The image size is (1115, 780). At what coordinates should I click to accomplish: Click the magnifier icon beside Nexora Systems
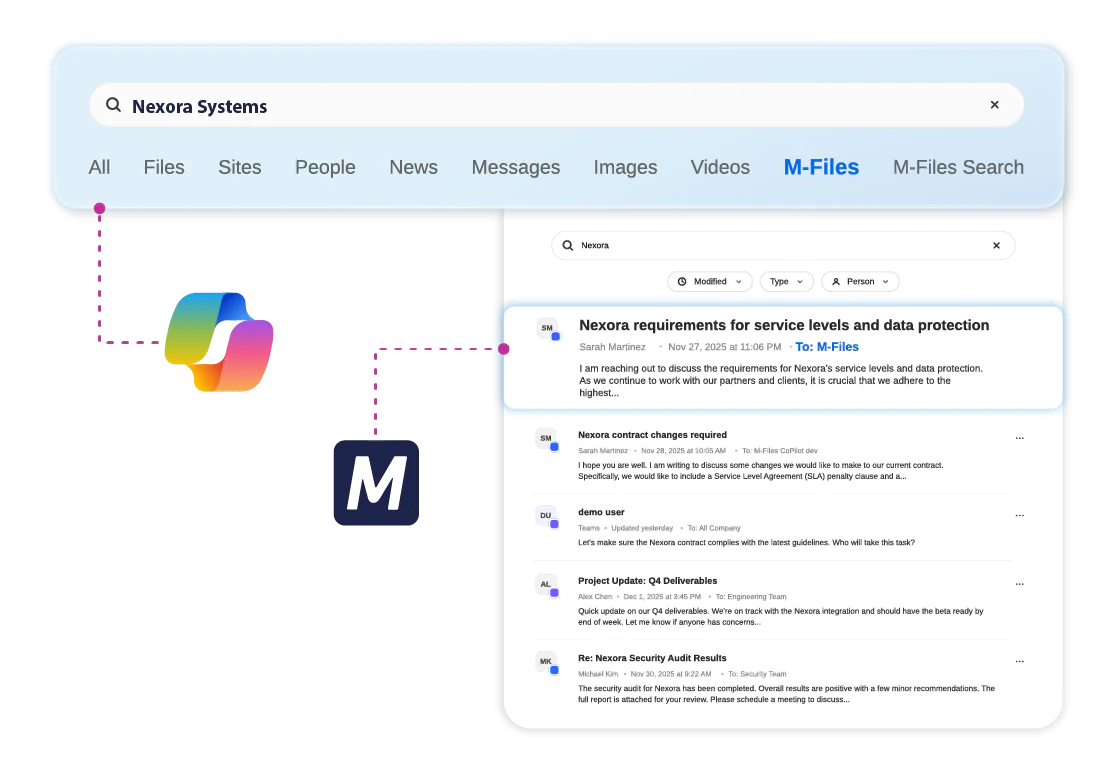click(114, 105)
